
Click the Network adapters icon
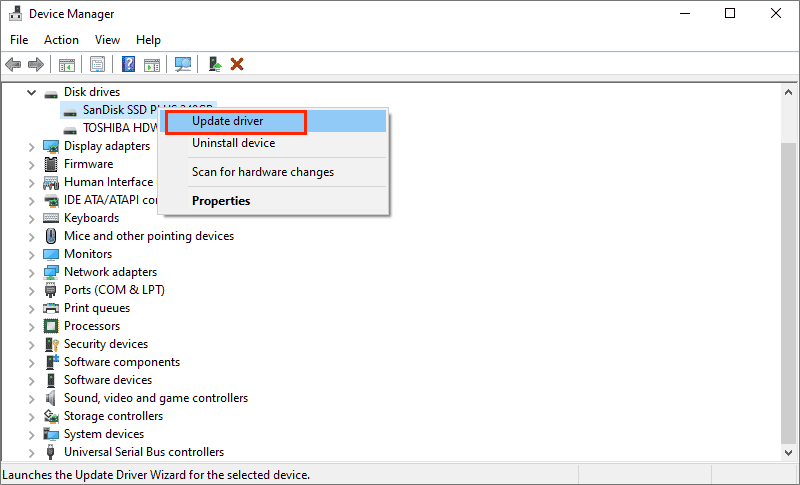[x=51, y=272]
